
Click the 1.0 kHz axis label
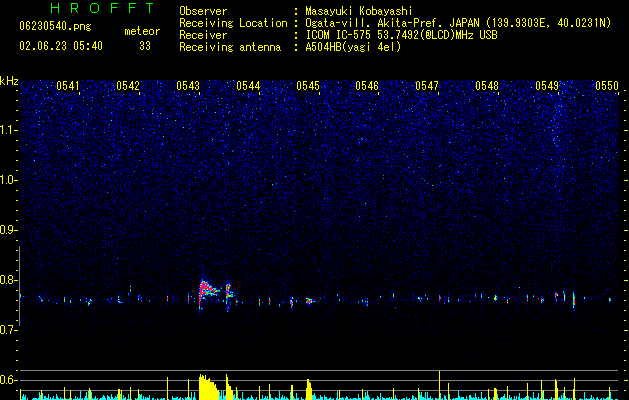tap(9, 180)
